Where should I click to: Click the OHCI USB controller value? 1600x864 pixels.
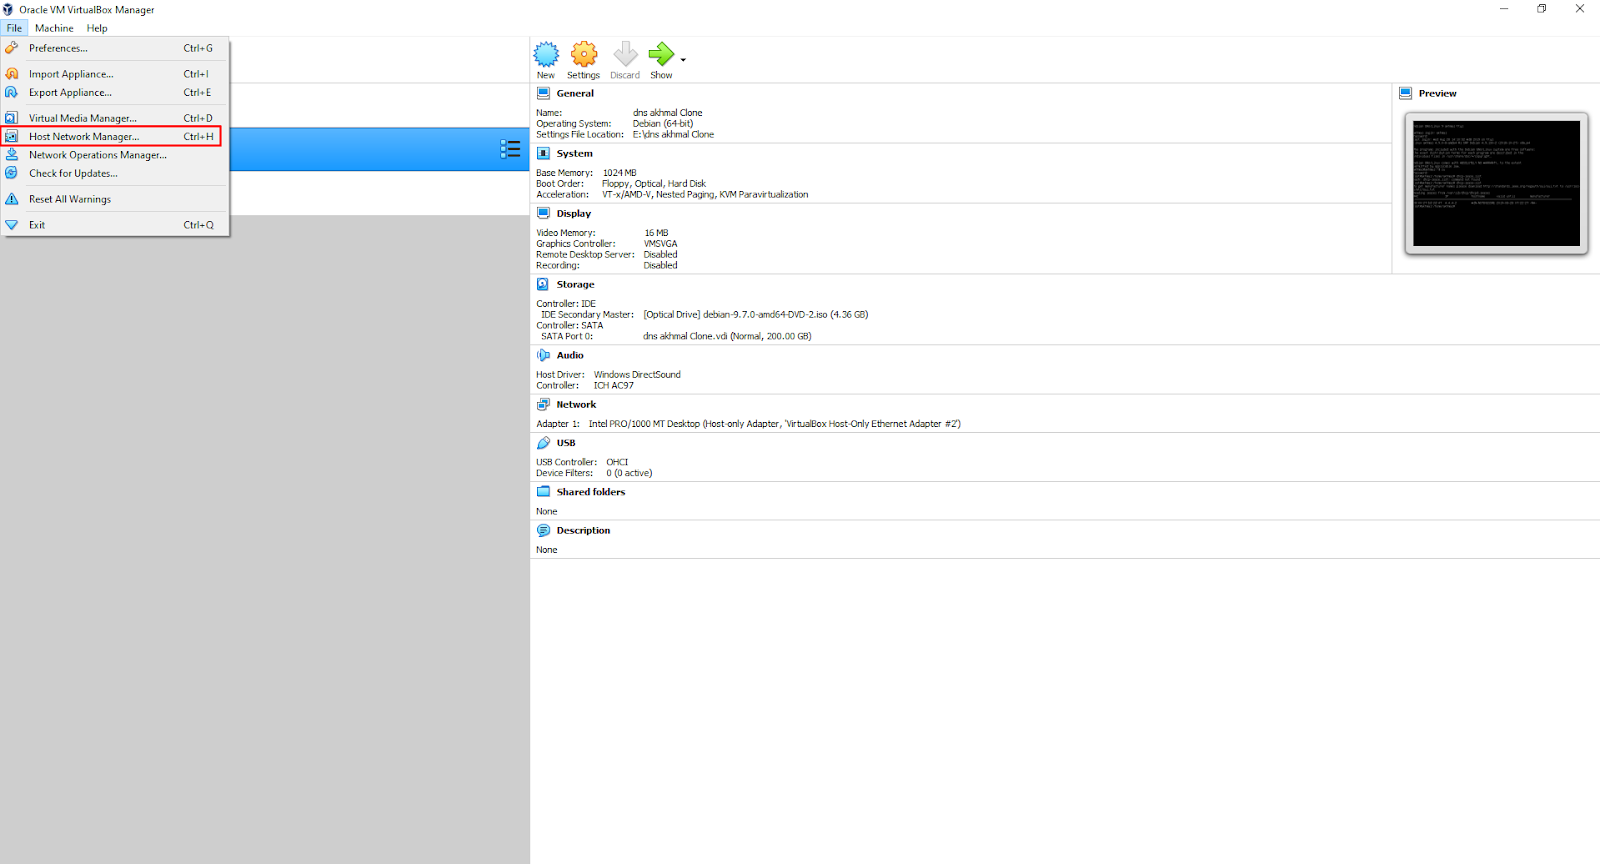pos(617,462)
